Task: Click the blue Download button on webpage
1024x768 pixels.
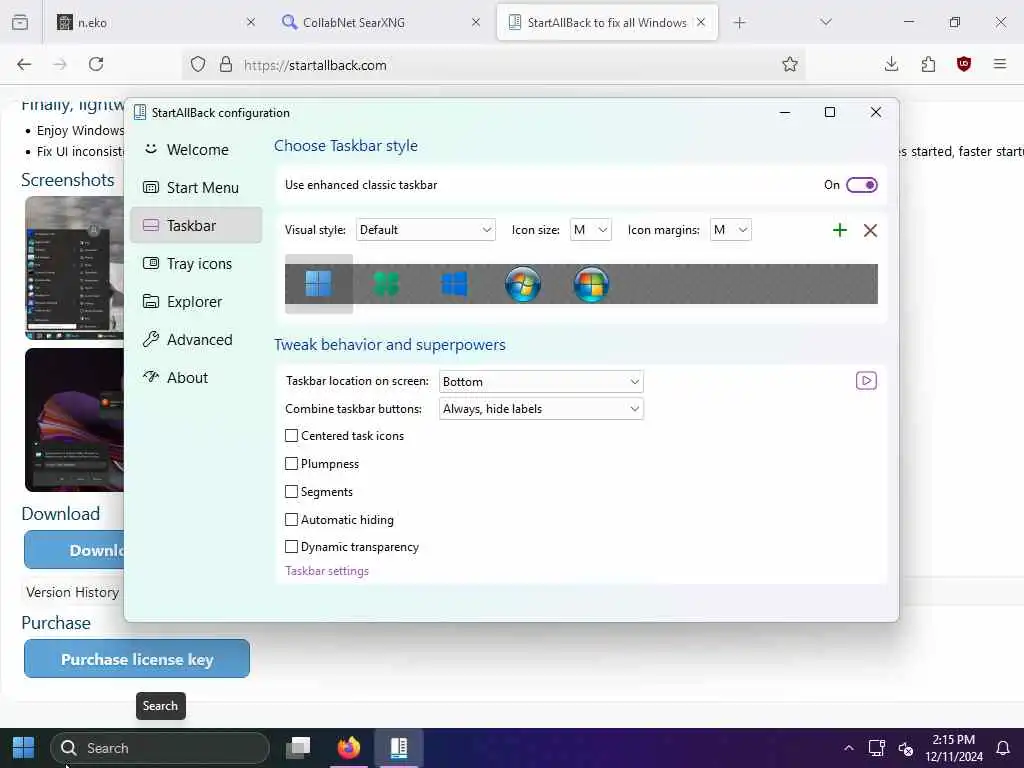Action: pos(74,550)
